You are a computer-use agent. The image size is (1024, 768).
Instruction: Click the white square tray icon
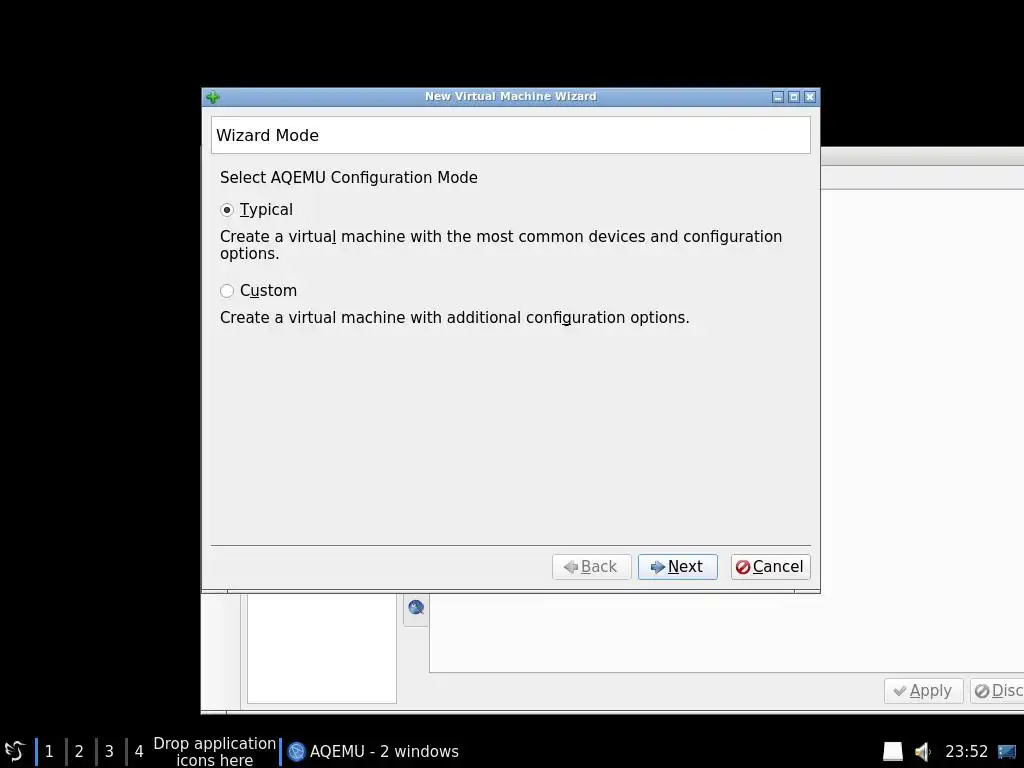[893, 752]
